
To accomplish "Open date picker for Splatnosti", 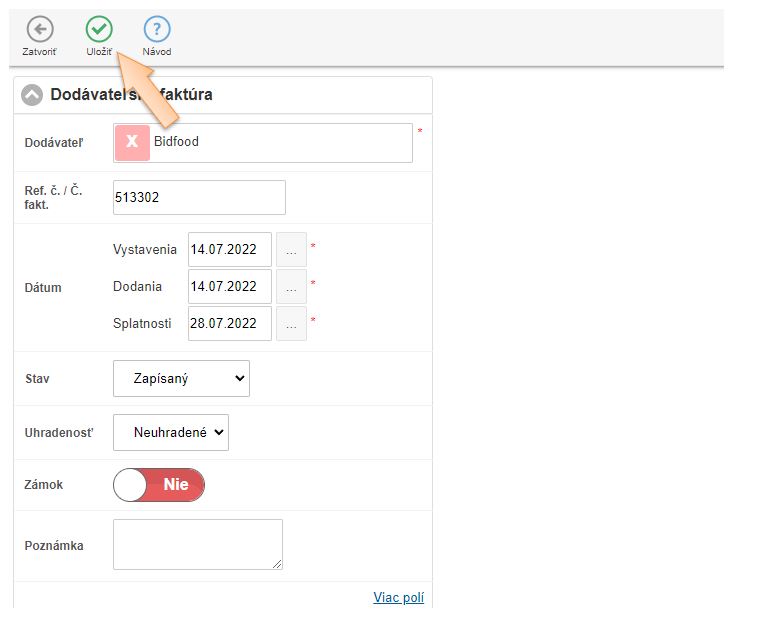I will (x=291, y=324).
